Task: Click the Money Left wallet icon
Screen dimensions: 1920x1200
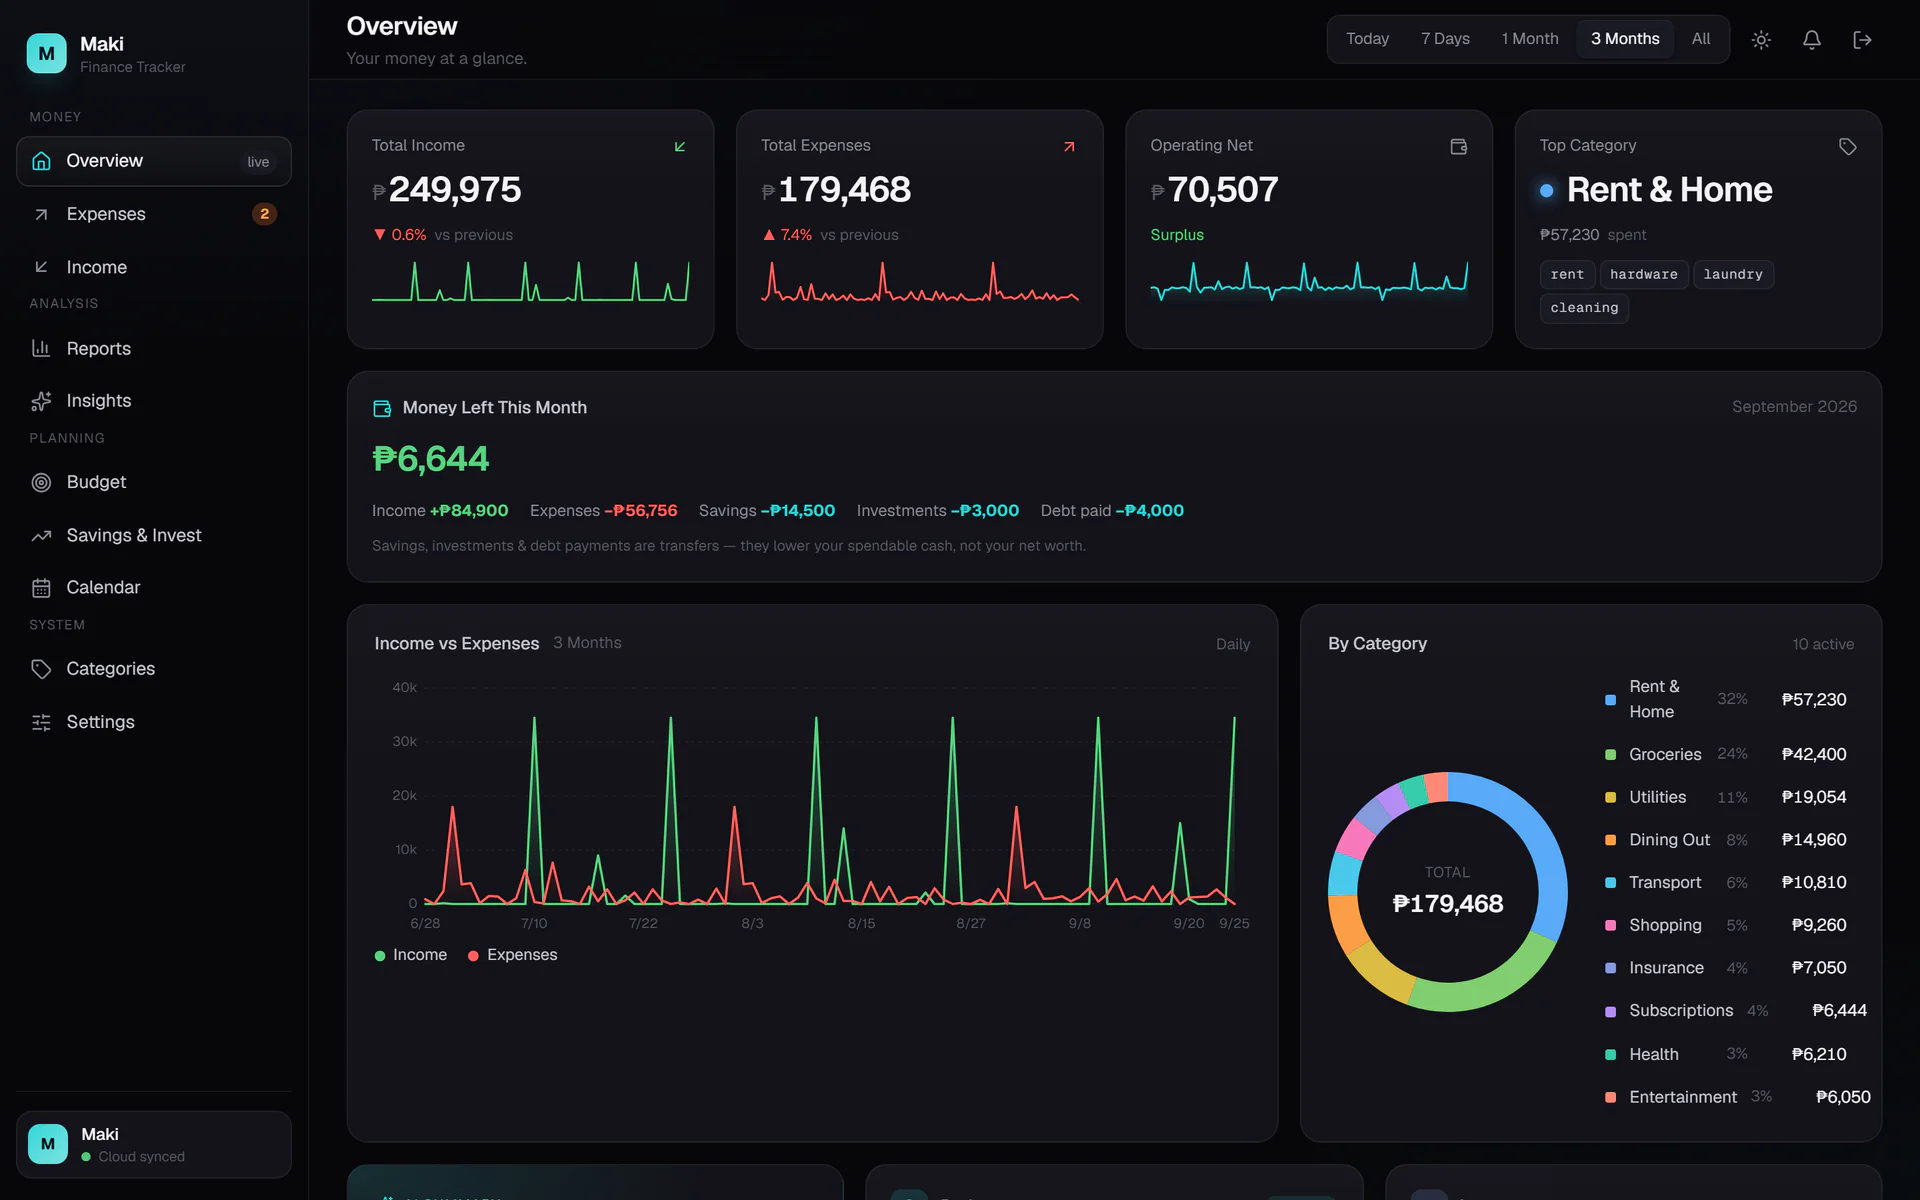Action: [x=382, y=408]
